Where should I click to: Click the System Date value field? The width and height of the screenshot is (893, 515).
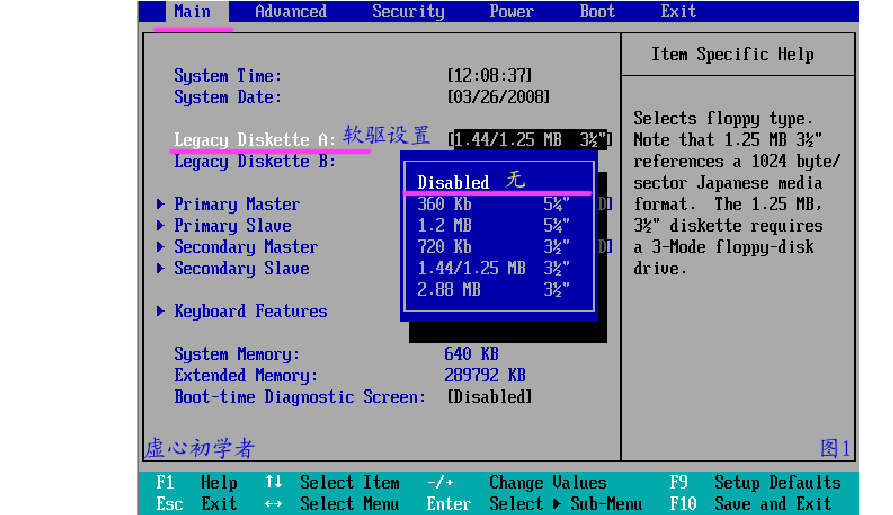499,97
